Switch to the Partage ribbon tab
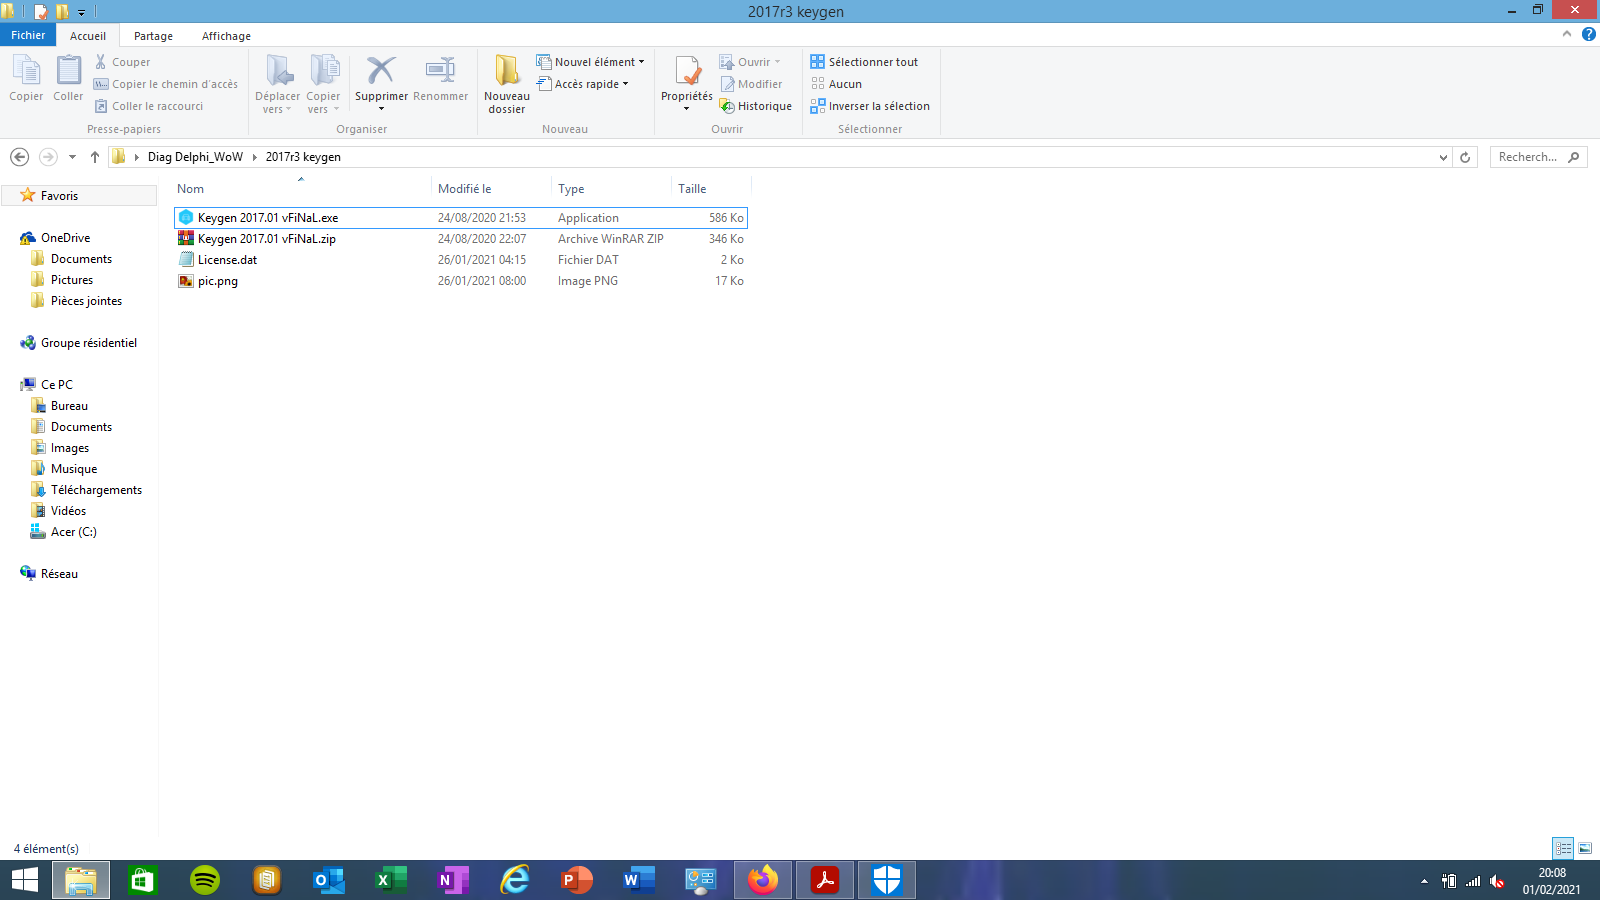 [153, 36]
